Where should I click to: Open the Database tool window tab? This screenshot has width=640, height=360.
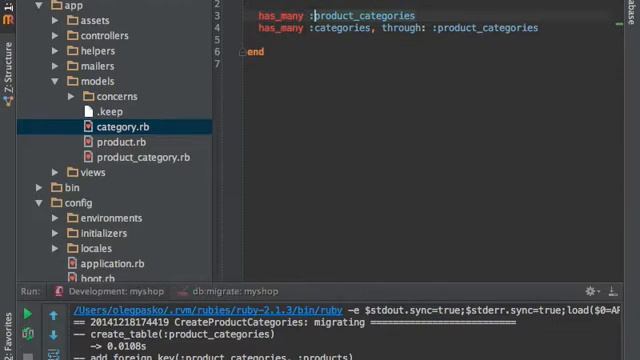(x=632, y=12)
